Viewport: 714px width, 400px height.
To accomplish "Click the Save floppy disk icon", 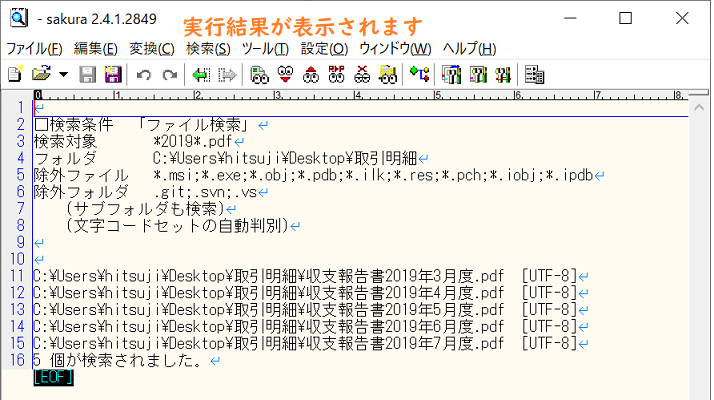I will click(x=87, y=74).
